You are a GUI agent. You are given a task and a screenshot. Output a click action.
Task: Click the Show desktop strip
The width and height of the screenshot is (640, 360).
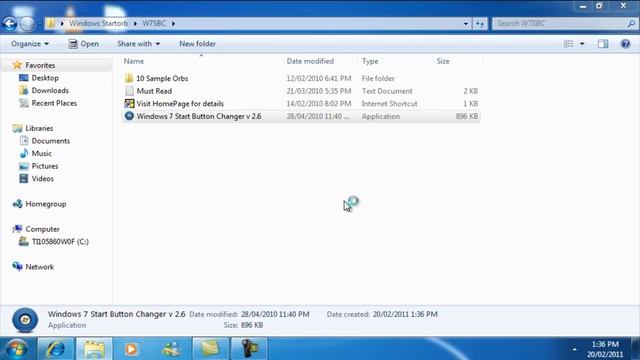click(x=635, y=349)
